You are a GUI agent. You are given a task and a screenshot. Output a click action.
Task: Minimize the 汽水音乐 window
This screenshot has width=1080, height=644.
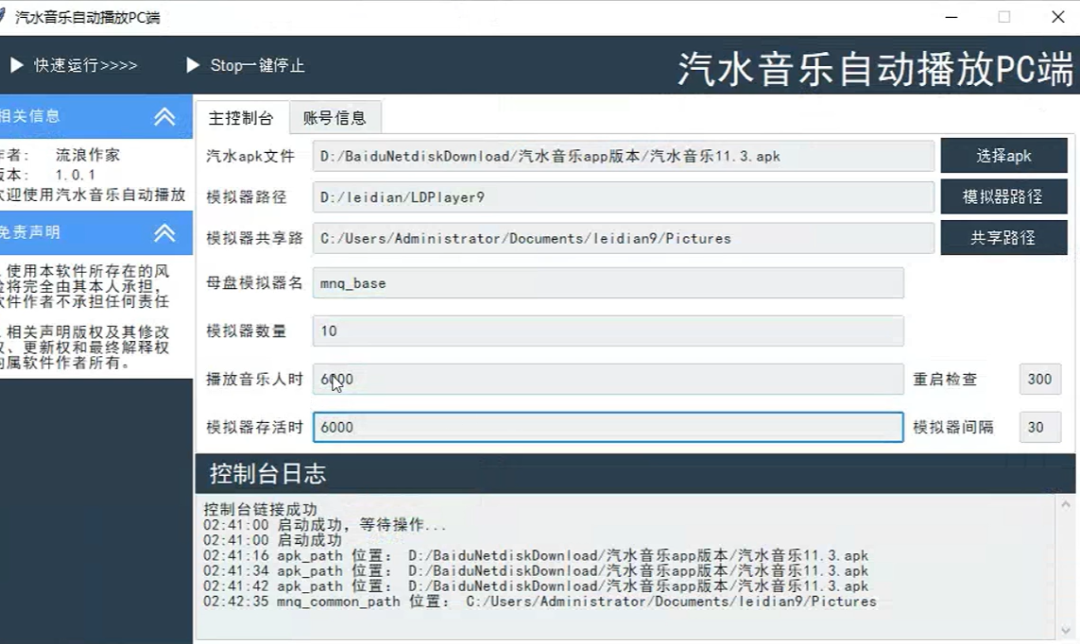951,17
